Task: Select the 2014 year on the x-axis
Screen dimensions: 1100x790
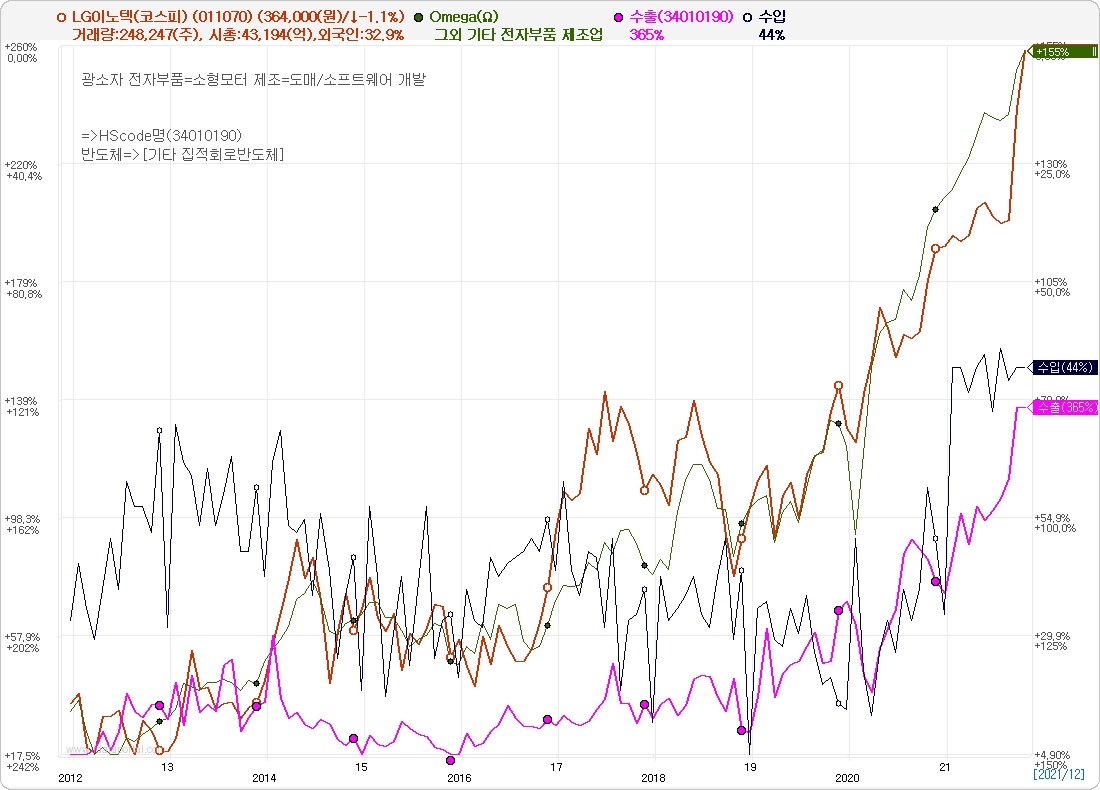Action: click(264, 777)
